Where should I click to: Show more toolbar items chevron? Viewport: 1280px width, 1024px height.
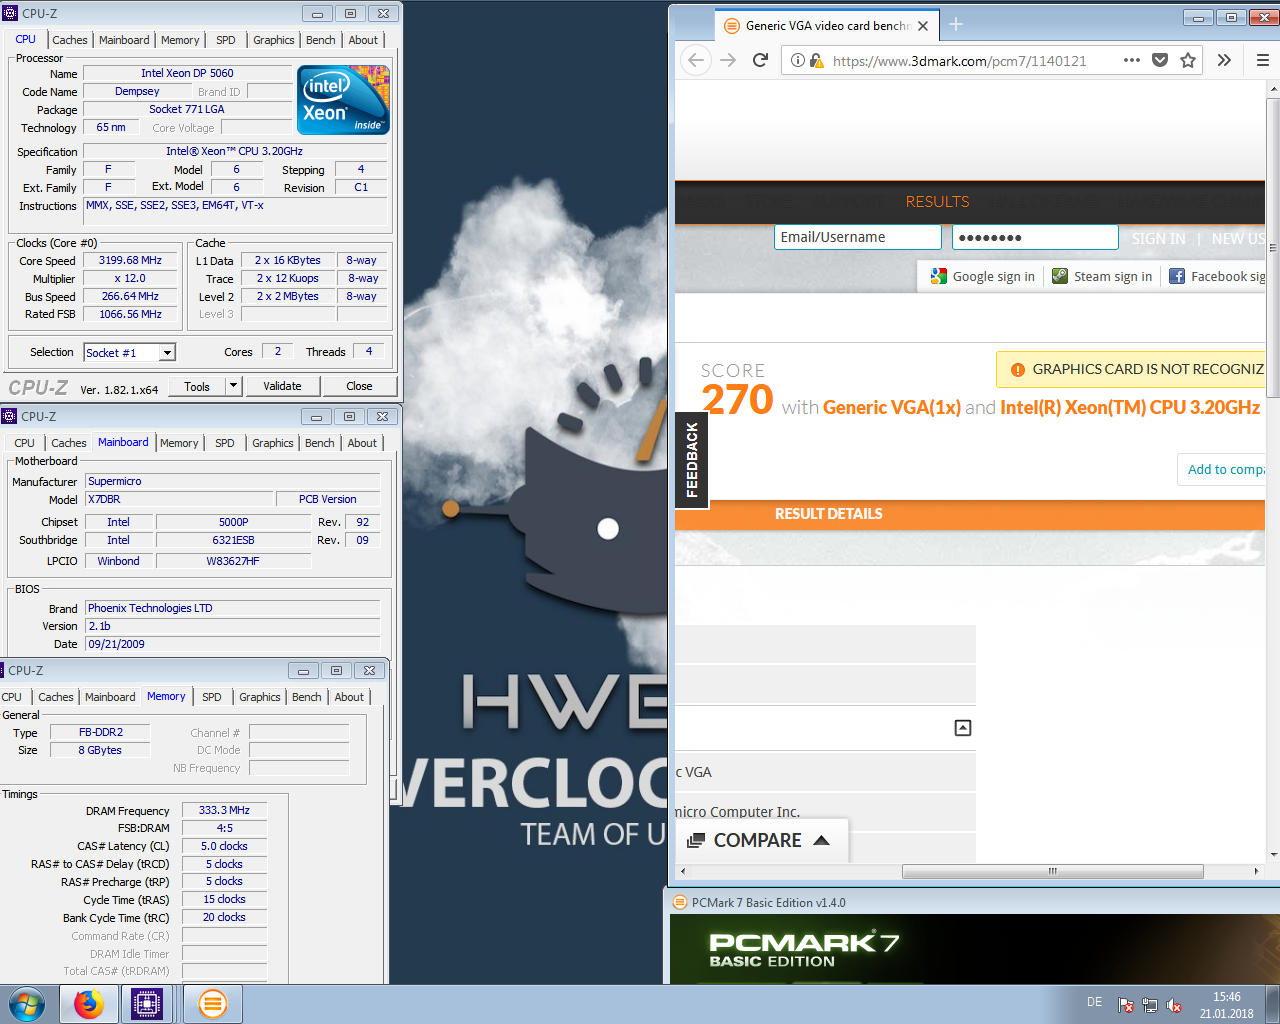coord(1224,60)
